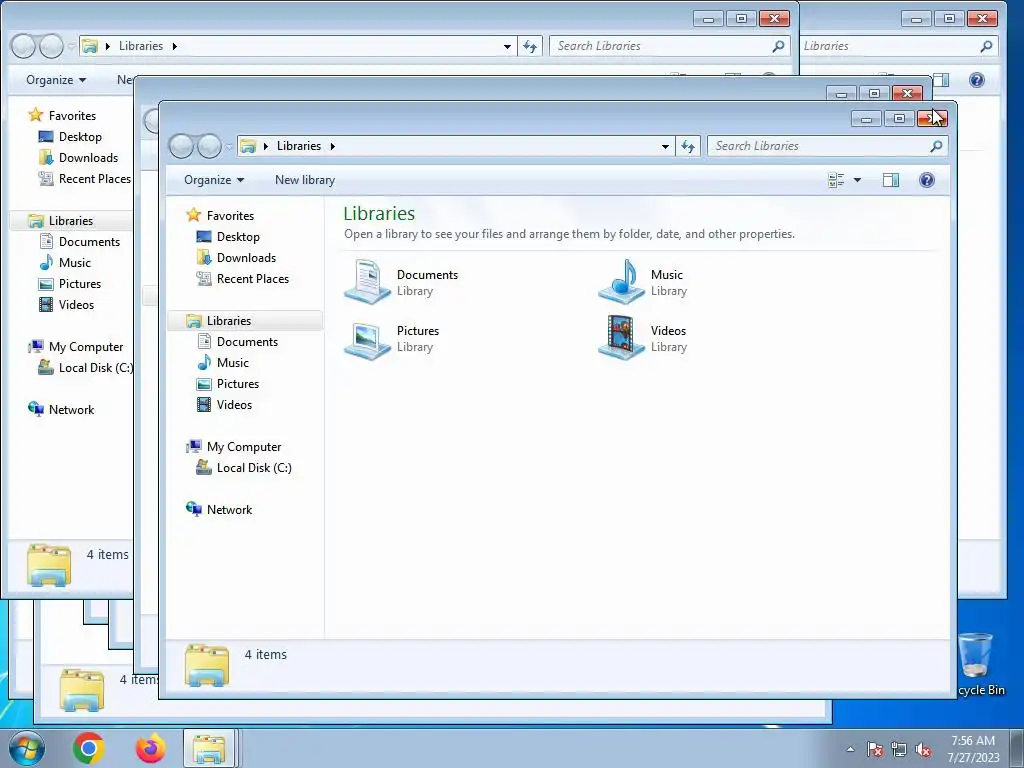This screenshot has height=768, width=1024.
Task: Click Libraries breadcrumb in front window address bar
Action: 298,146
